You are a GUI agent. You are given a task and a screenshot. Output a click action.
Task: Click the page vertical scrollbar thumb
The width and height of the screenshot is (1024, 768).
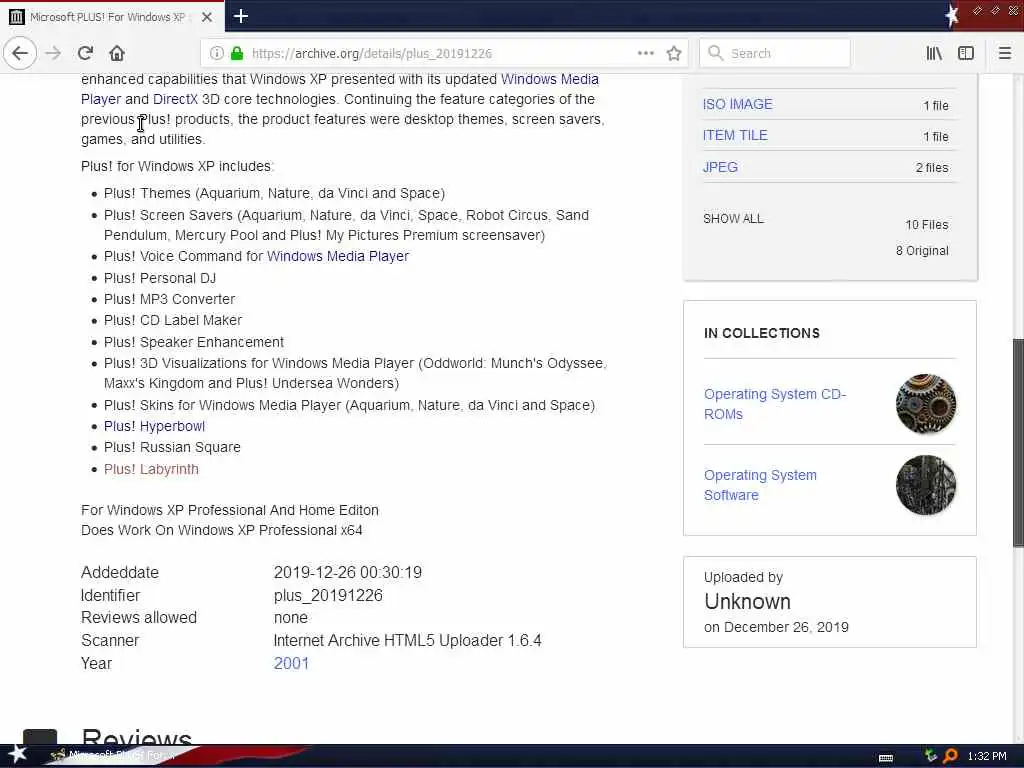1018,443
